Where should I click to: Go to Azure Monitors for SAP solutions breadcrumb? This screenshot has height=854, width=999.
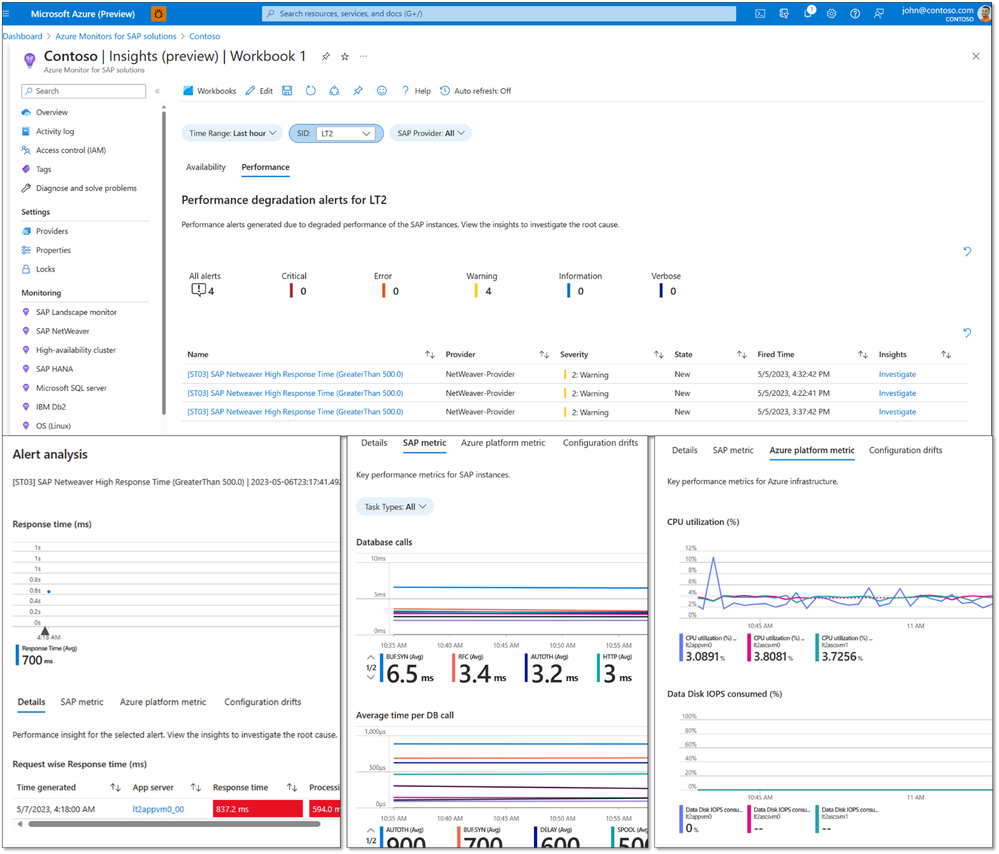coord(115,36)
